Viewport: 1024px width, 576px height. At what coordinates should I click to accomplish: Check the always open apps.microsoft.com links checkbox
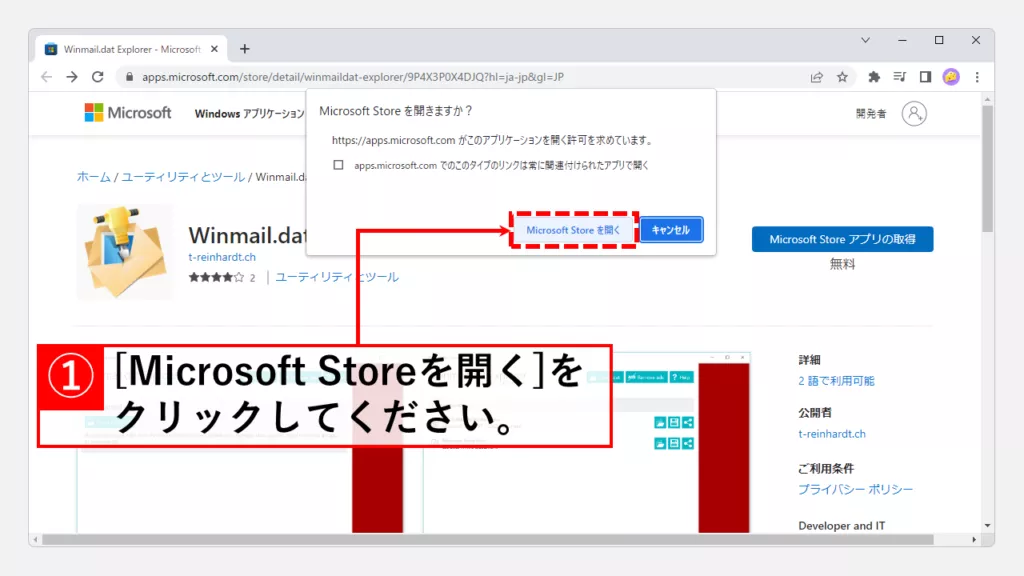click(x=339, y=165)
